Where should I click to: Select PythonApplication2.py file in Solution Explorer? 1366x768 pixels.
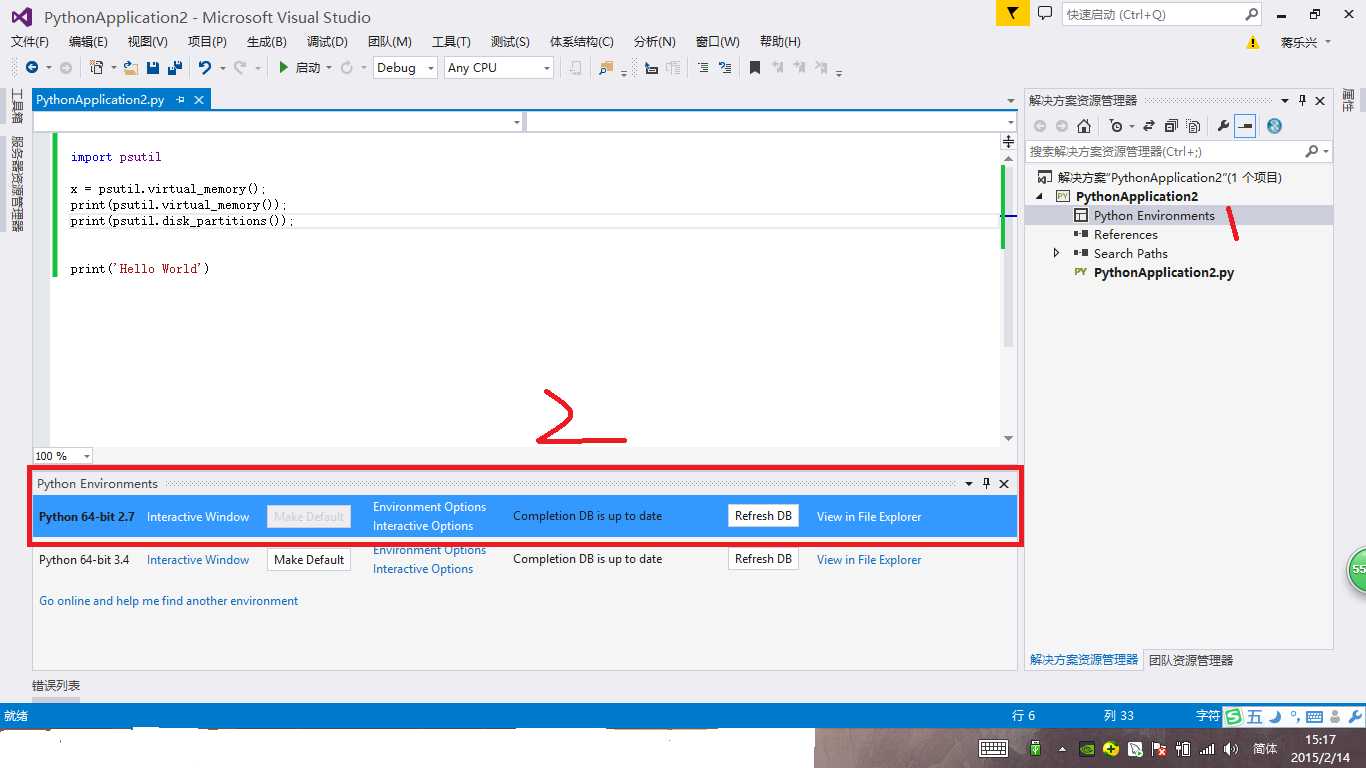click(1164, 272)
